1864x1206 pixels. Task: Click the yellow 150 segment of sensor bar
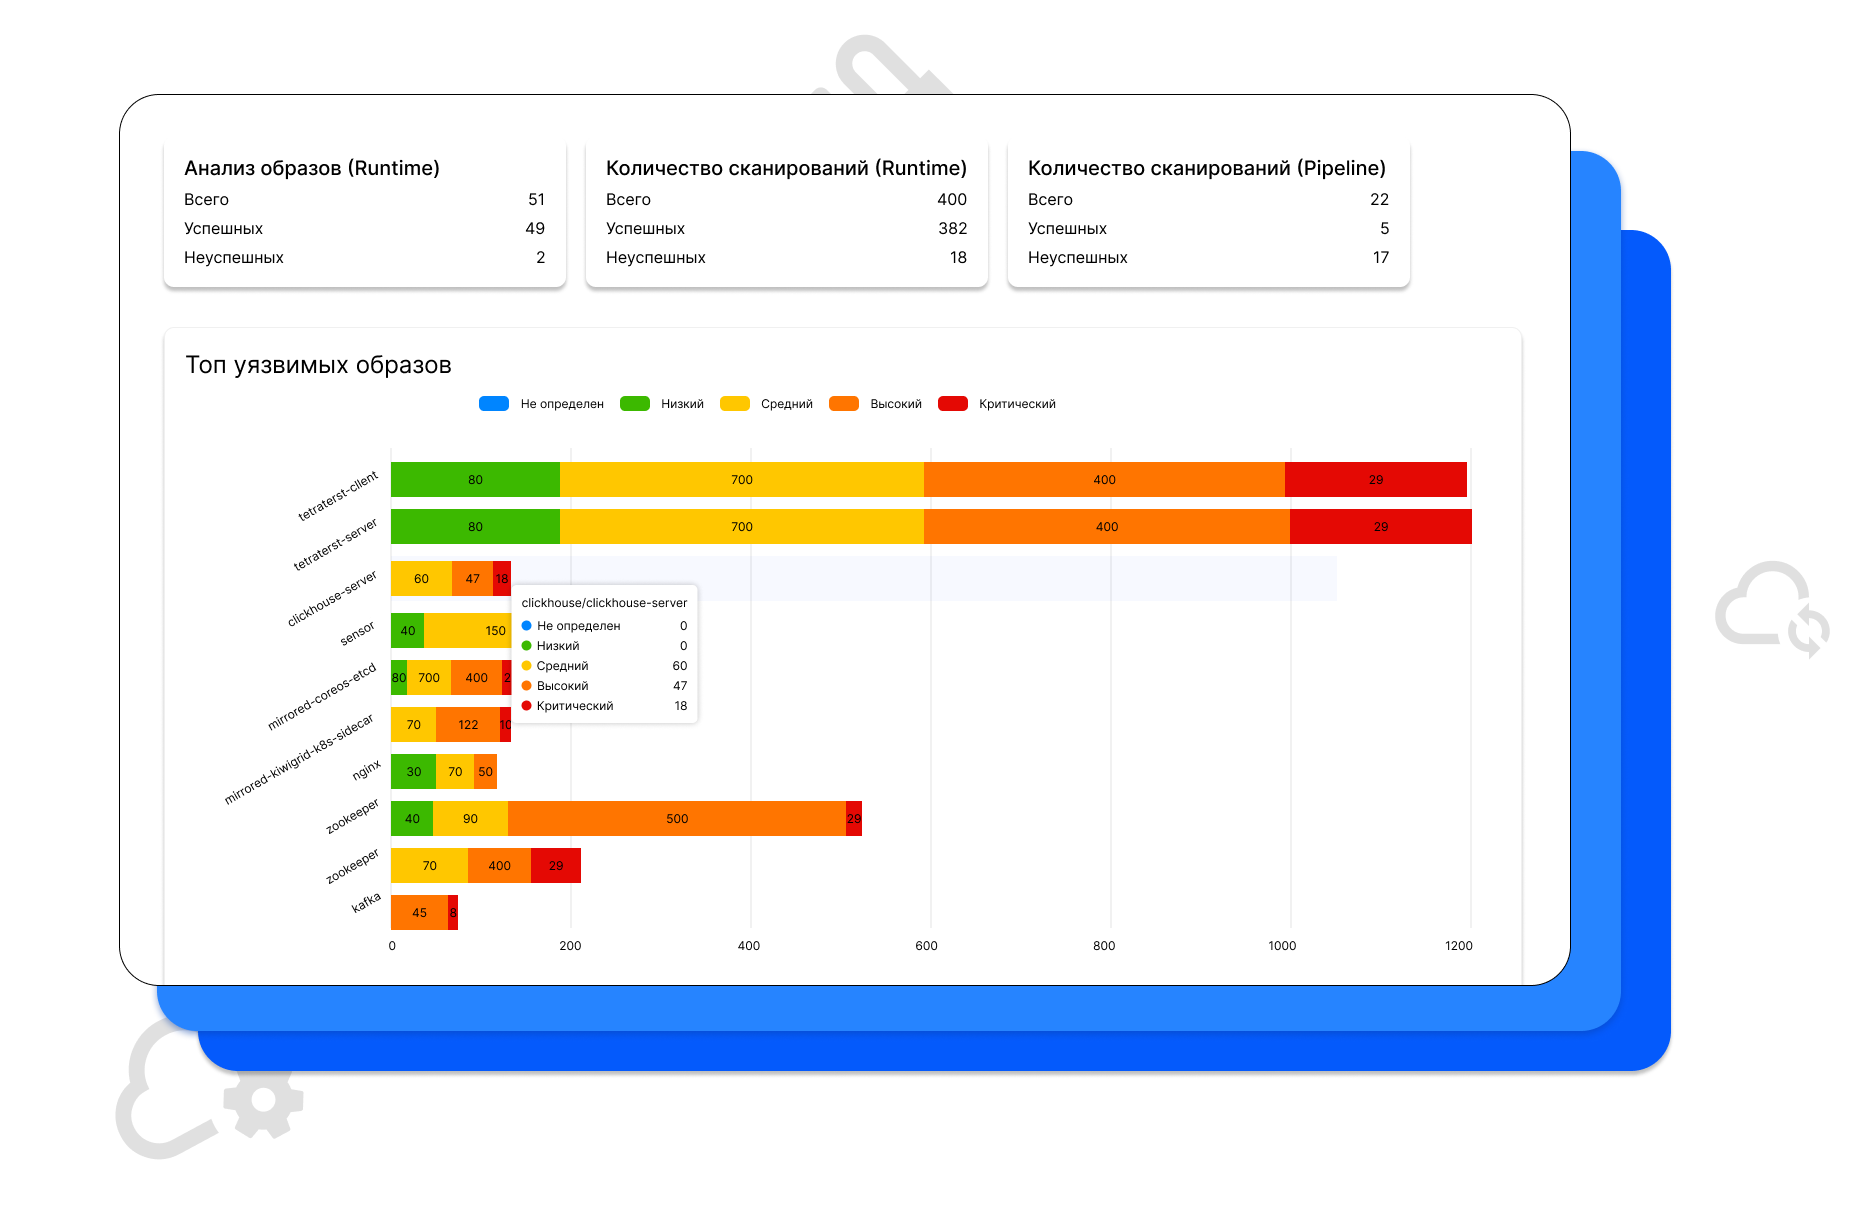point(467,631)
